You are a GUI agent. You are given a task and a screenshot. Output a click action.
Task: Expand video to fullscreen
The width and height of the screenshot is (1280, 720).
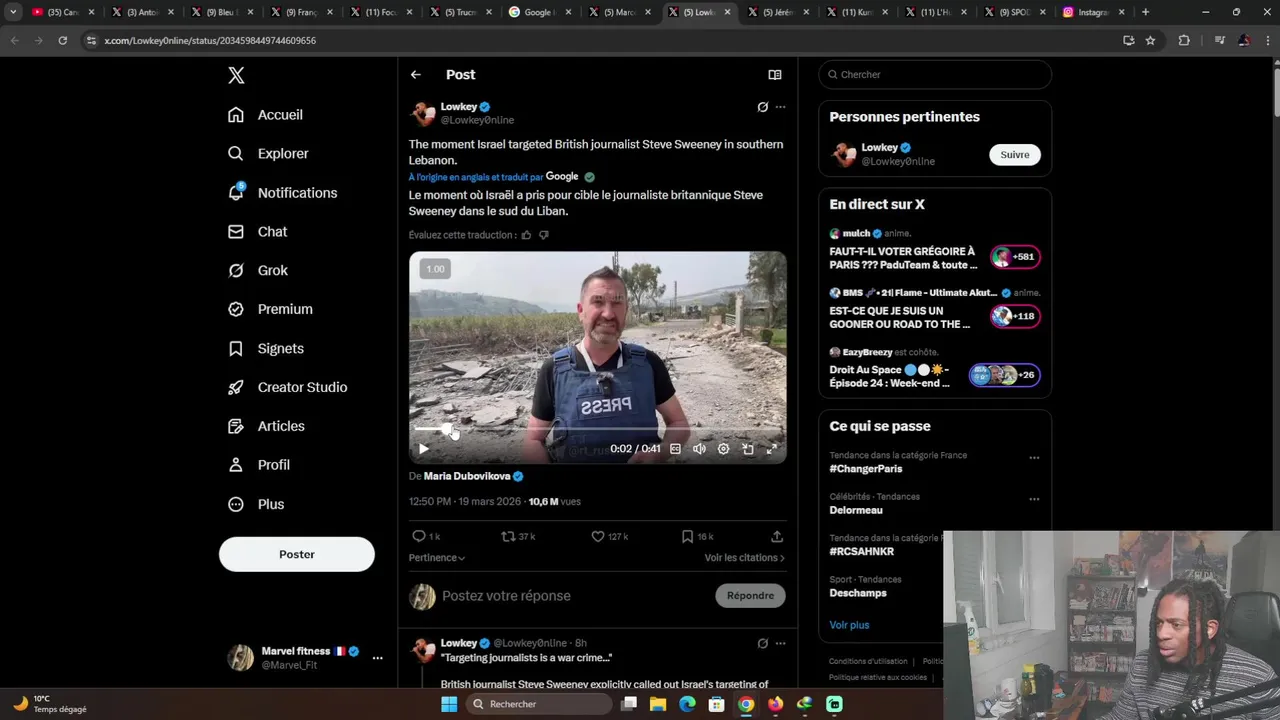click(771, 449)
